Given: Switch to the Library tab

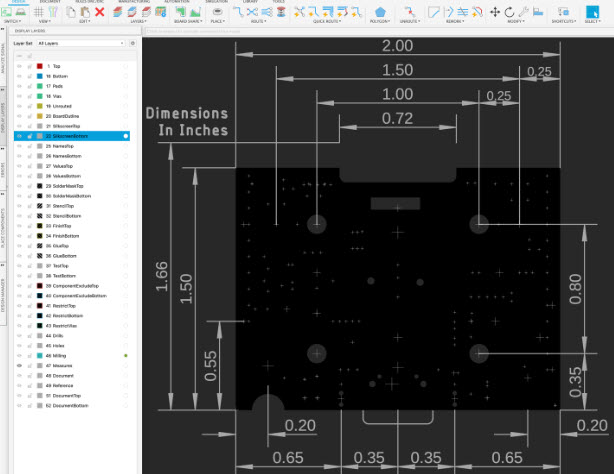Looking at the screenshot, I should [250, 2].
